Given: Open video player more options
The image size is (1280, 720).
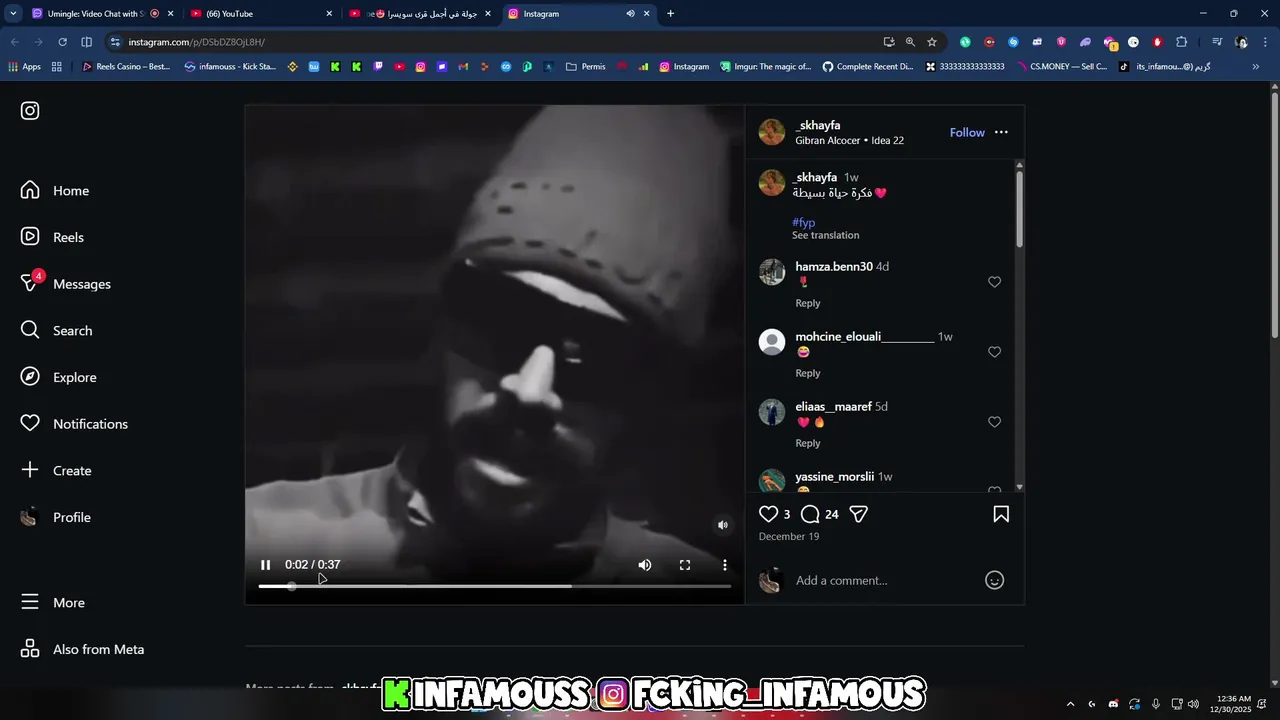Looking at the screenshot, I should [x=725, y=565].
